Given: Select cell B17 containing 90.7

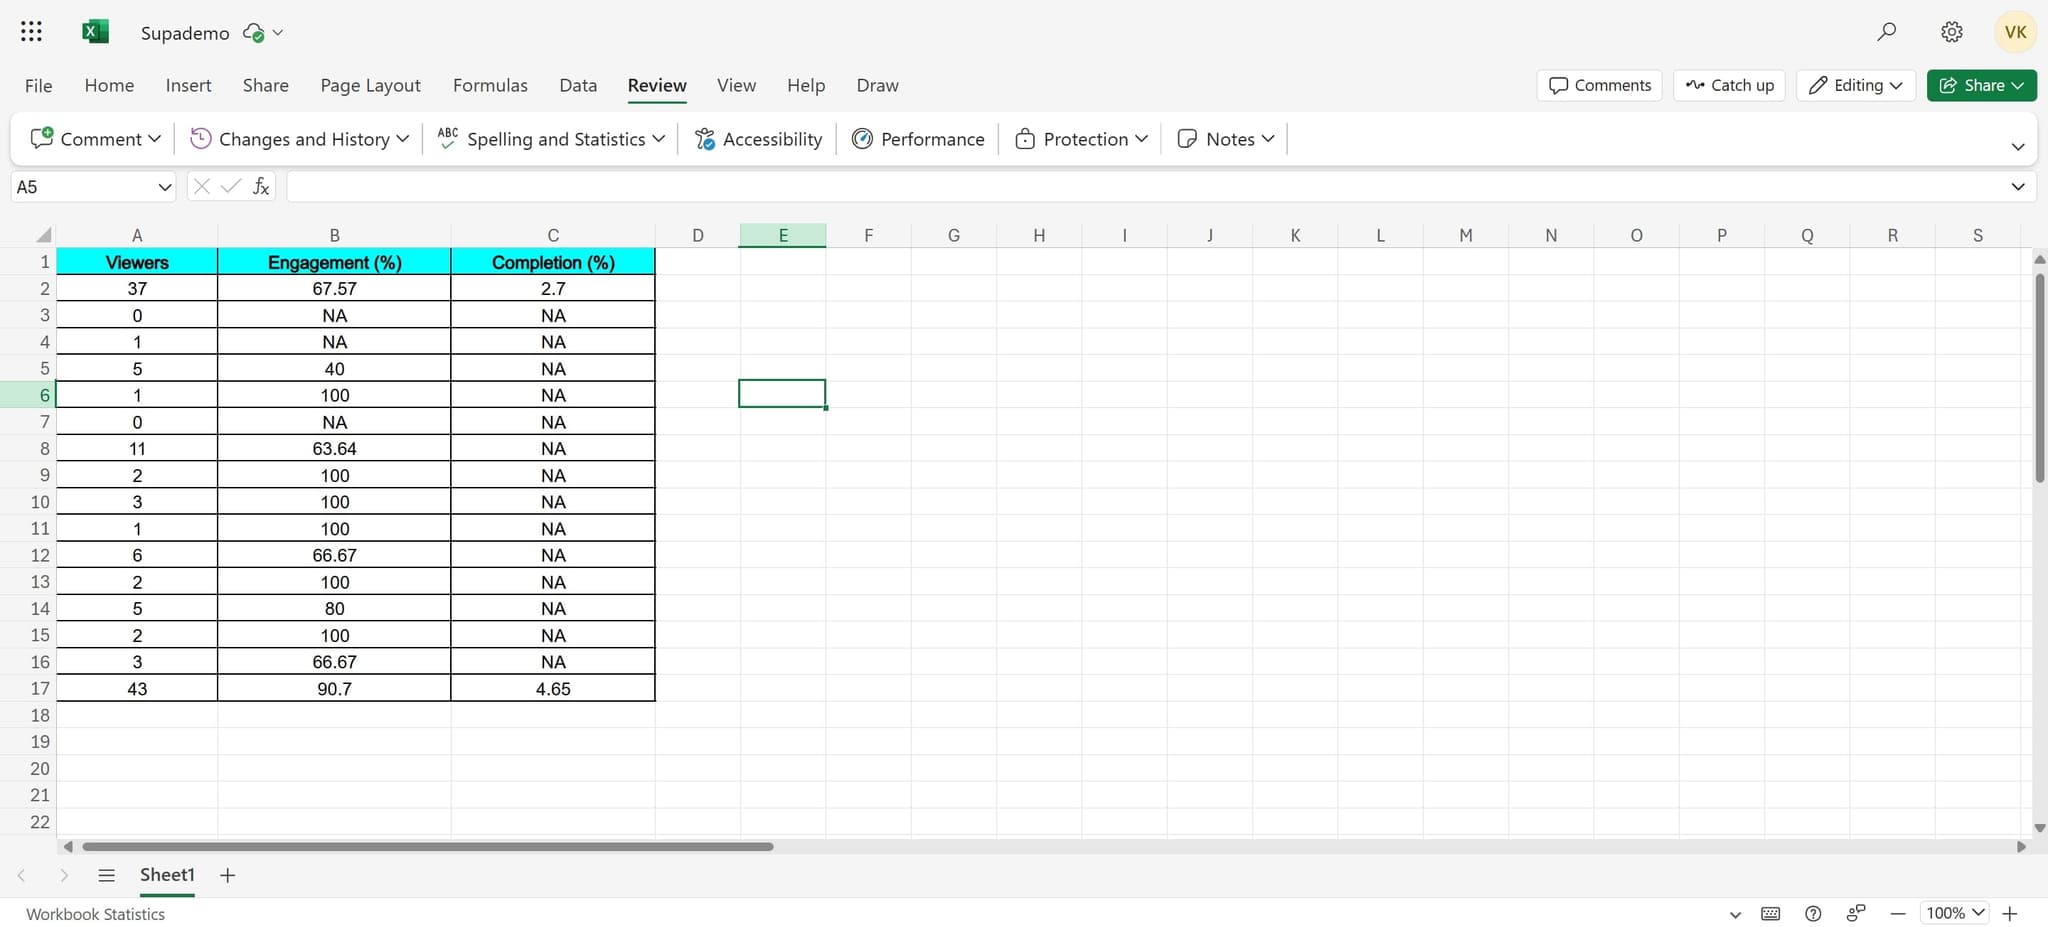Looking at the screenshot, I should click(334, 688).
